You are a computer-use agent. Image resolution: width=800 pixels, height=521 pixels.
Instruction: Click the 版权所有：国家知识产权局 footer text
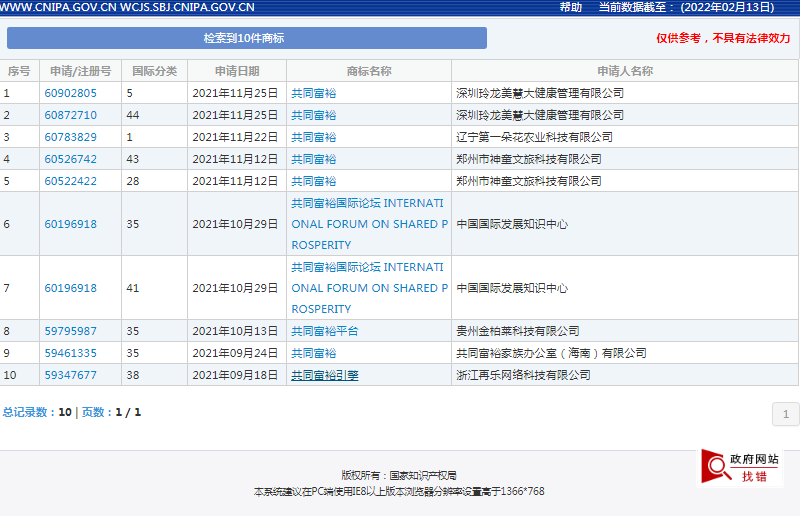[x=398, y=476]
